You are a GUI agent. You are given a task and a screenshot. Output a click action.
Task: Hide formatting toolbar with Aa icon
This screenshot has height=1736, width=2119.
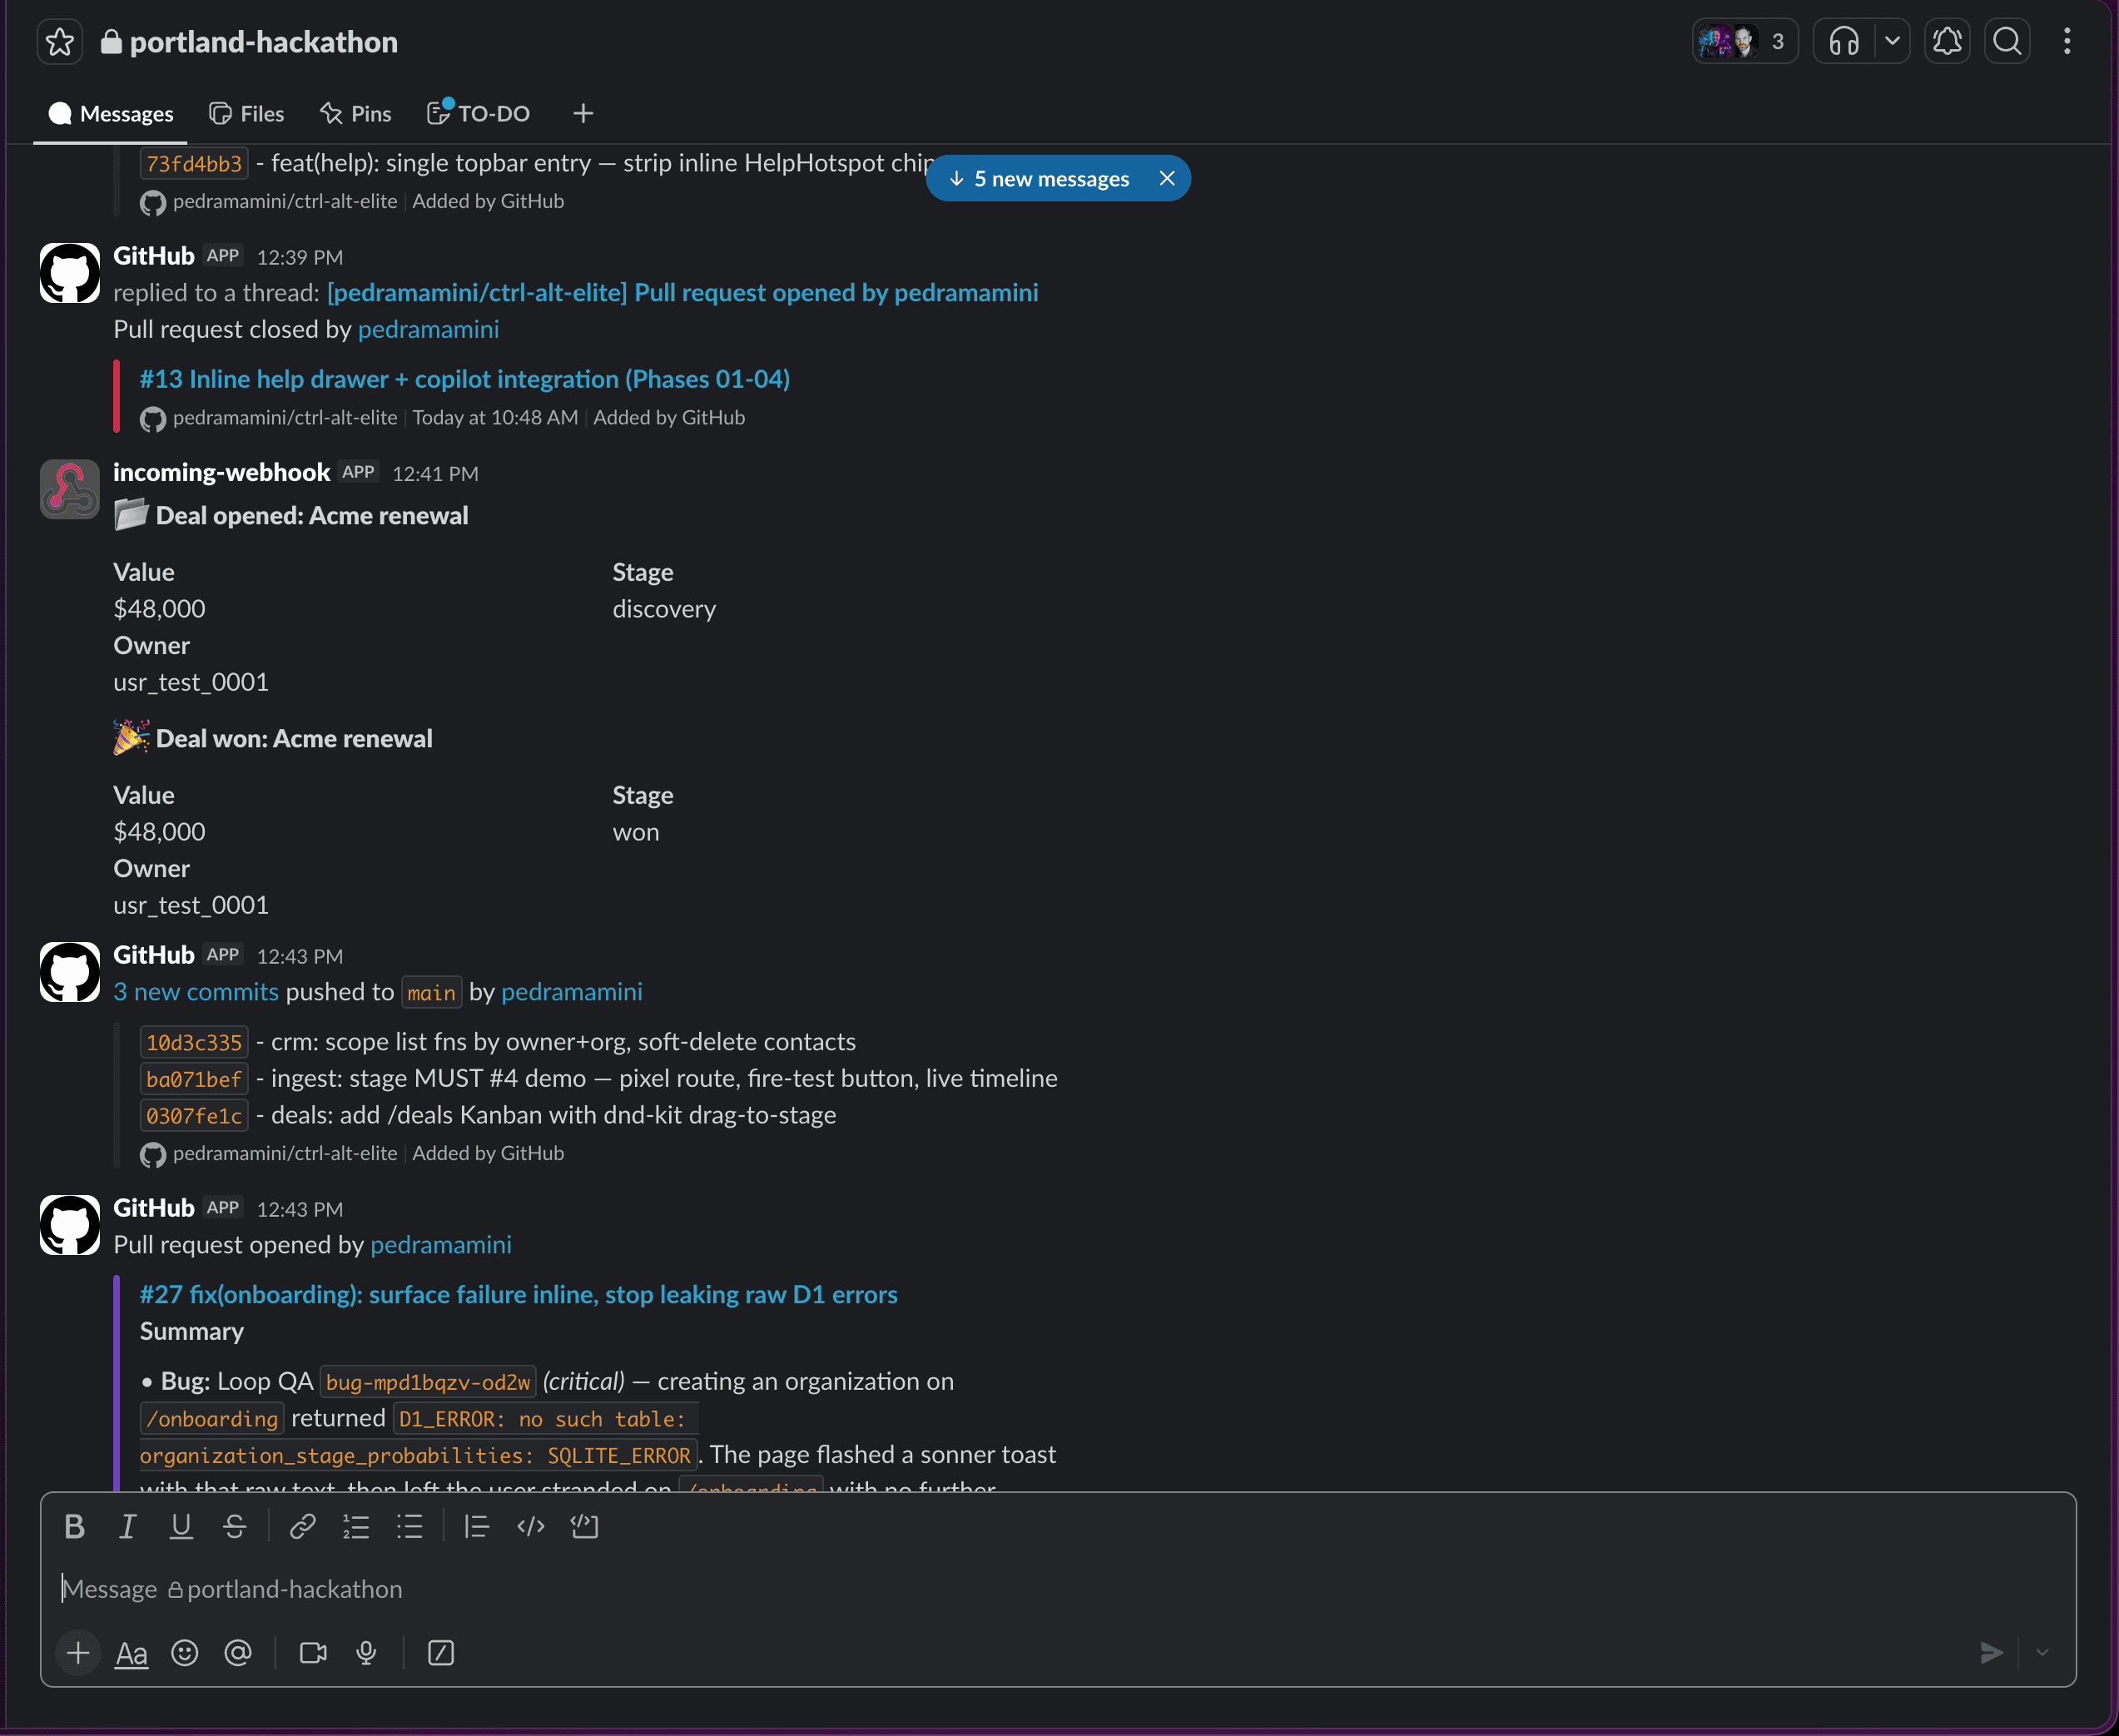click(x=131, y=1653)
